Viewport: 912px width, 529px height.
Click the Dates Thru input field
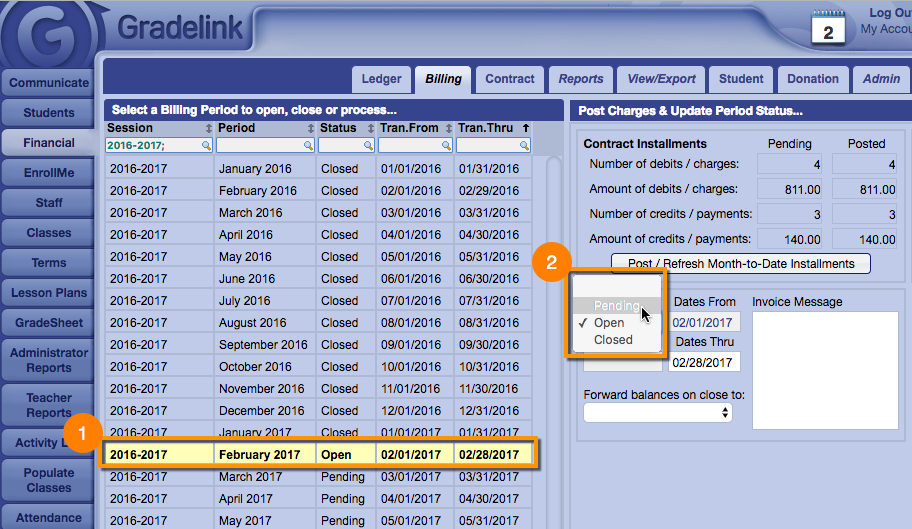704,362
